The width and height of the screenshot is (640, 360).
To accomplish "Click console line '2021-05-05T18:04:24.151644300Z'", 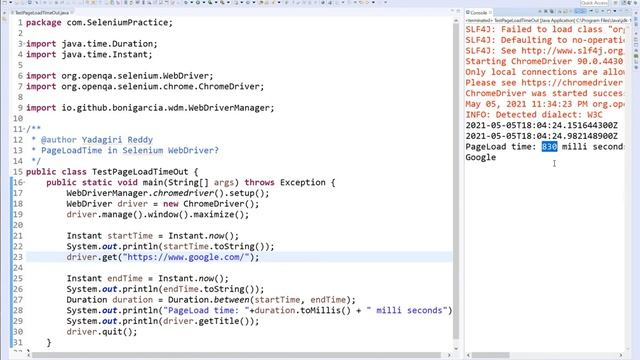I will pyautogui.click(x=542, y=125).
